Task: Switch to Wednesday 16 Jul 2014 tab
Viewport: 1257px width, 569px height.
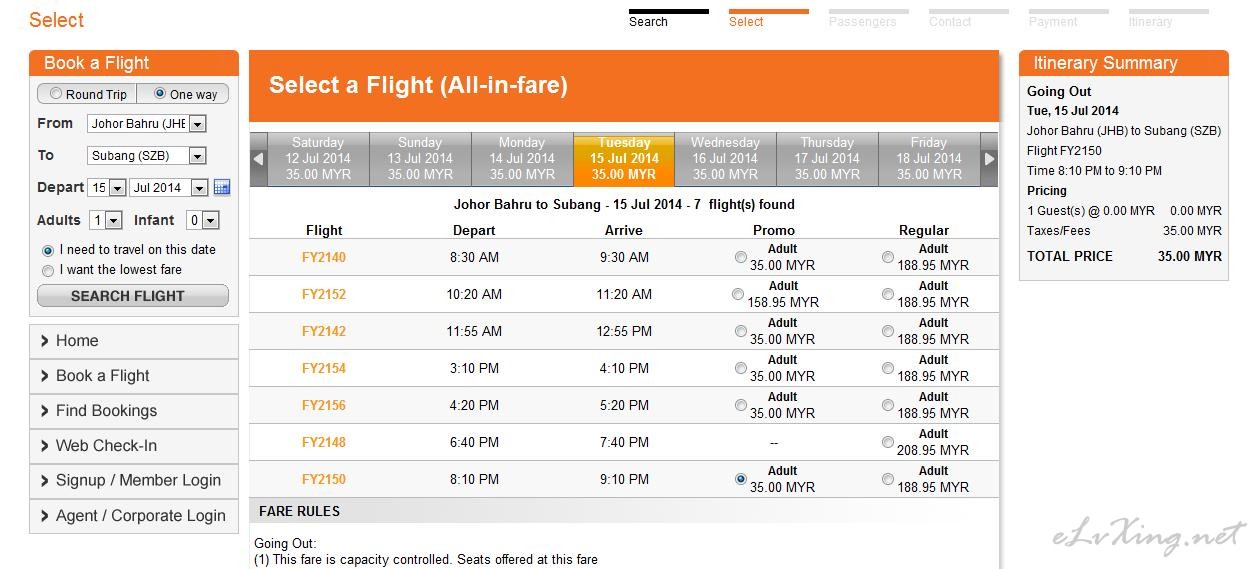Action: coord(725,159)
